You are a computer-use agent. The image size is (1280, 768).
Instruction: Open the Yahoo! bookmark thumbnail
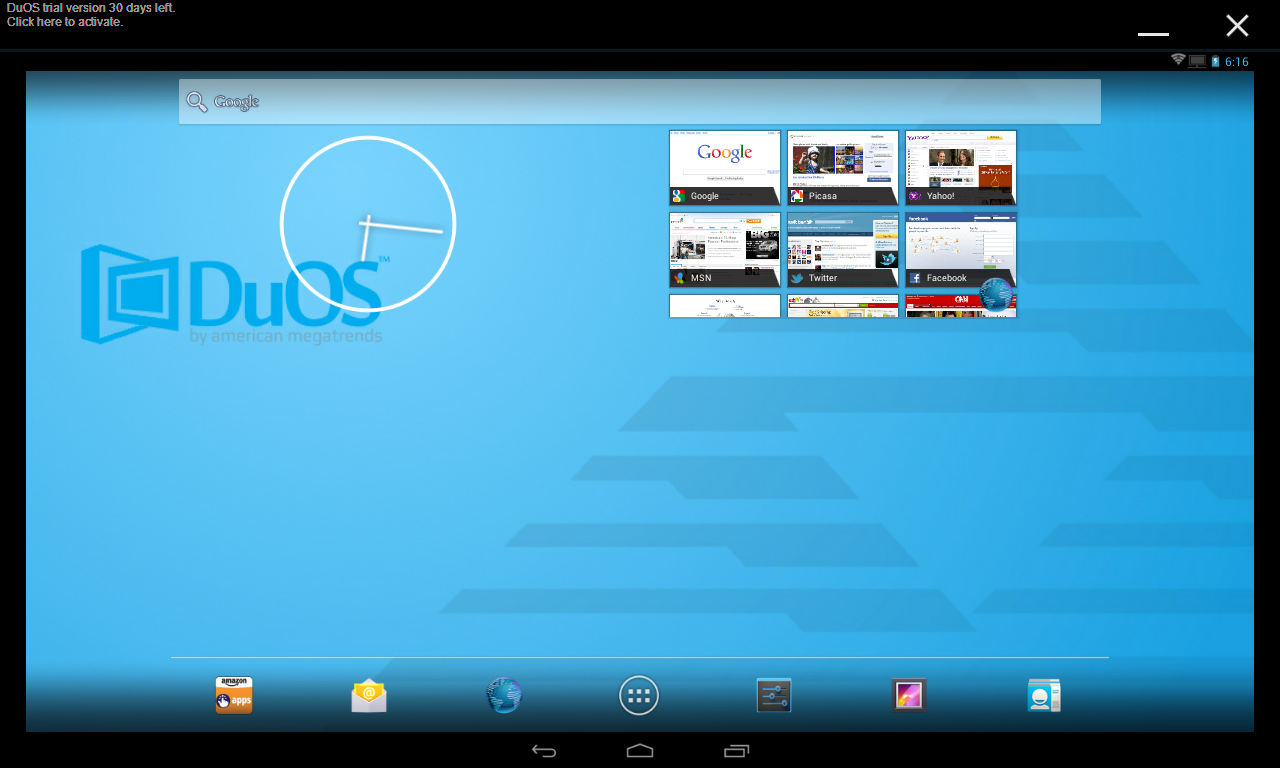[961, 168]
